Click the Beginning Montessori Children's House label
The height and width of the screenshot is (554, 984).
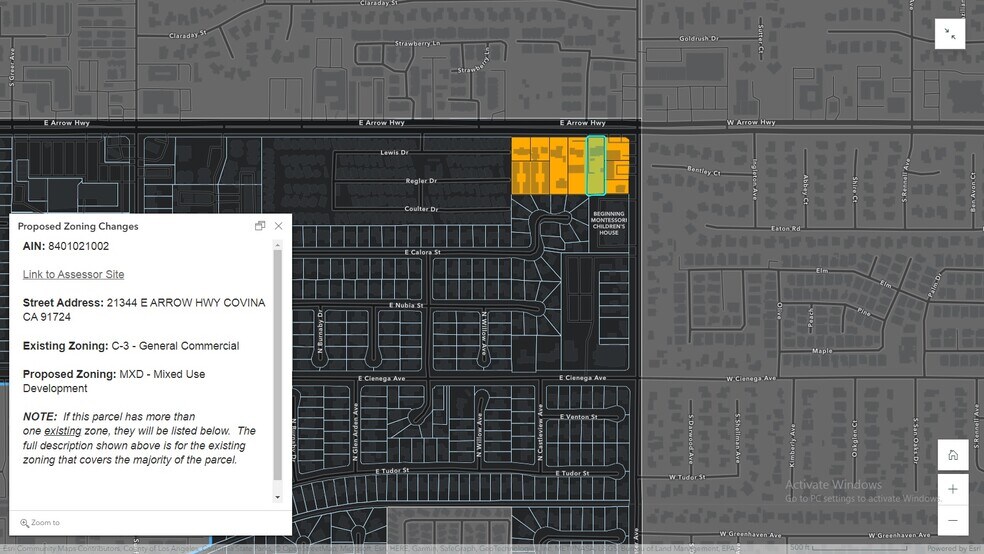(608, 224)
